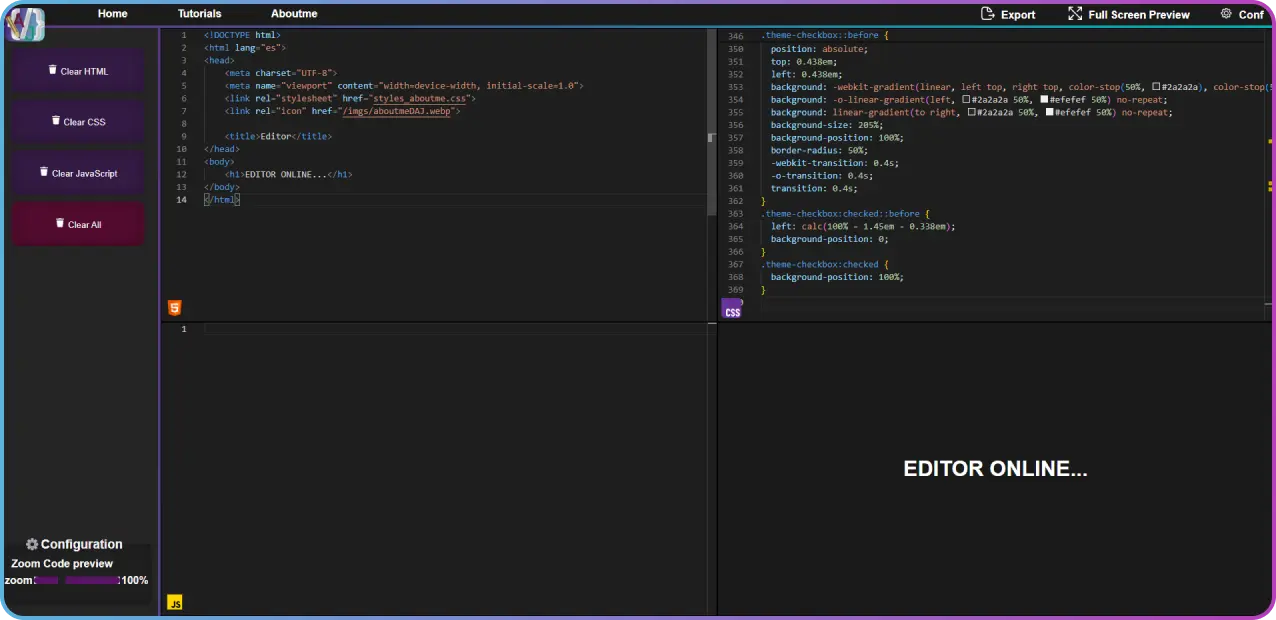Click the left: calc(100% - 1.45em - 0.338em) line

pos(863,226)
